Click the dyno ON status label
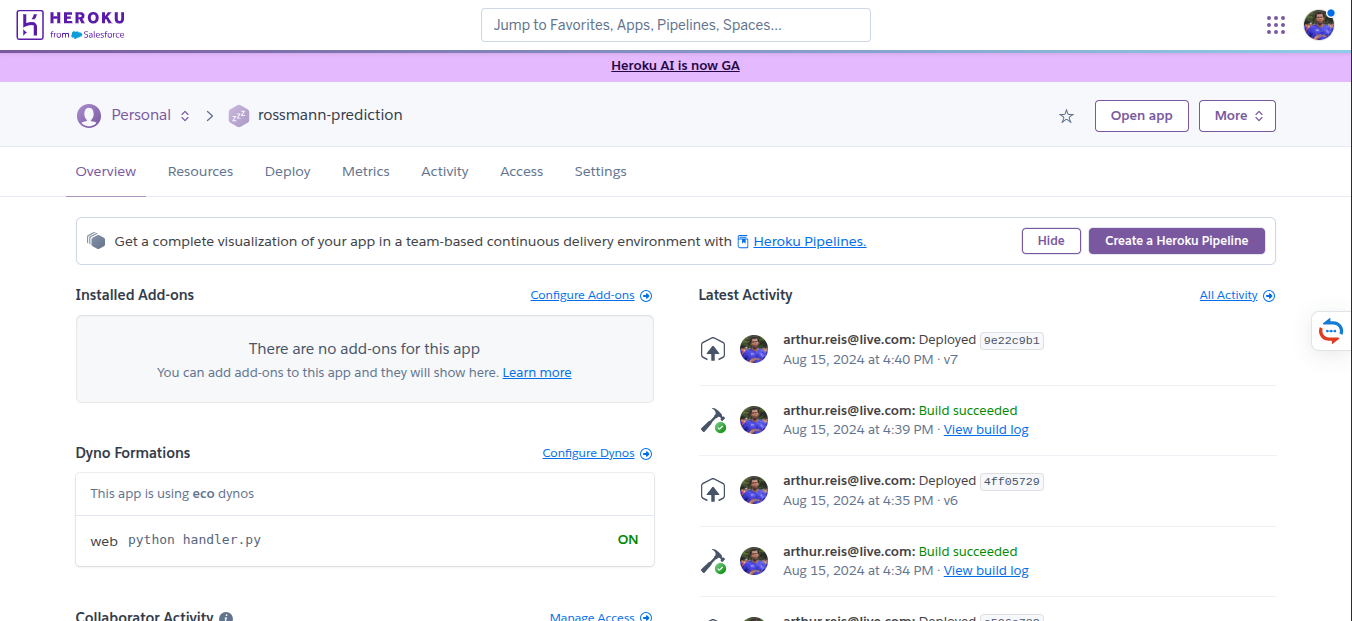1352x621 pixels. tap(628, 540)
